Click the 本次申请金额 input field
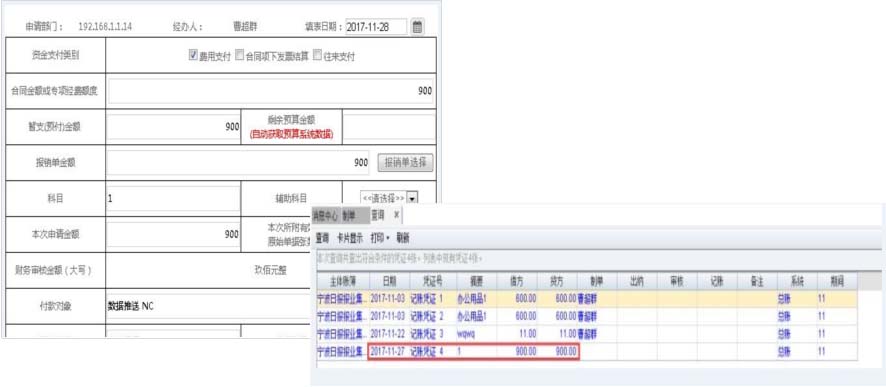886x387 pixels. [173, 234]
